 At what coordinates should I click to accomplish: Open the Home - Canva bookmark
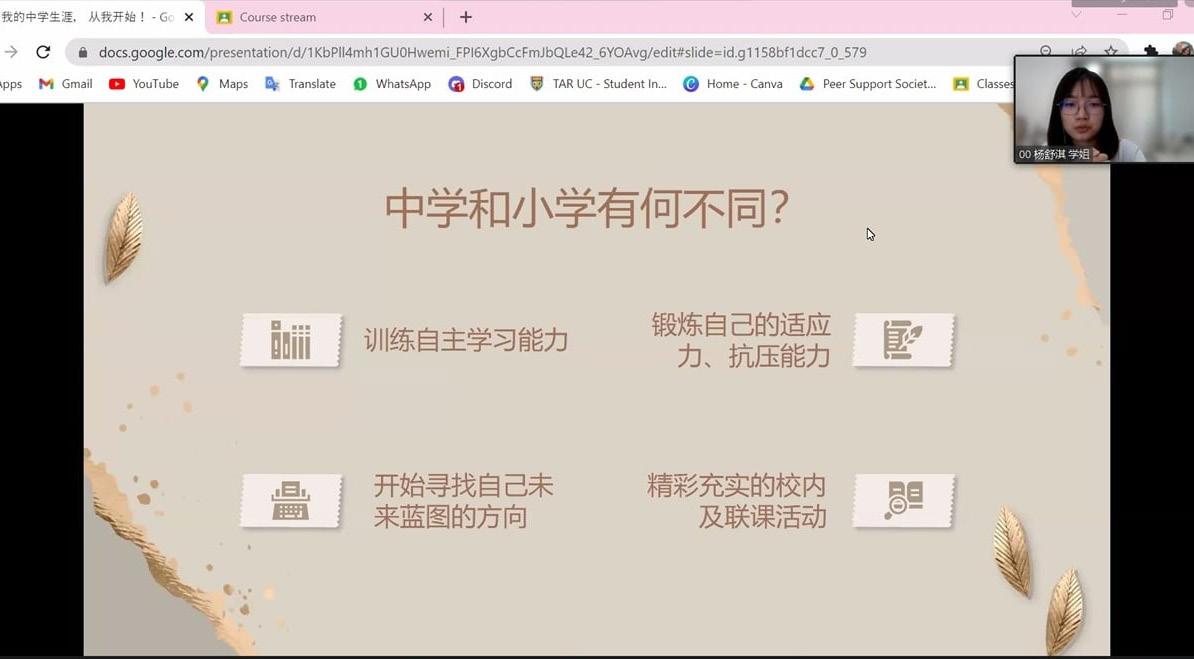click(x=733, y=84)
